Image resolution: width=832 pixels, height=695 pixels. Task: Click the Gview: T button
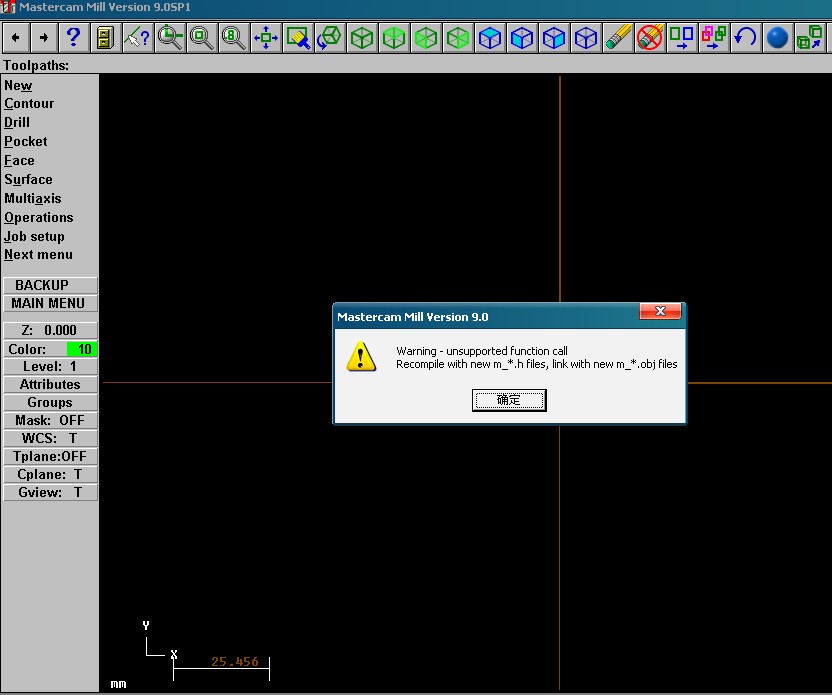tap(50, 492)
